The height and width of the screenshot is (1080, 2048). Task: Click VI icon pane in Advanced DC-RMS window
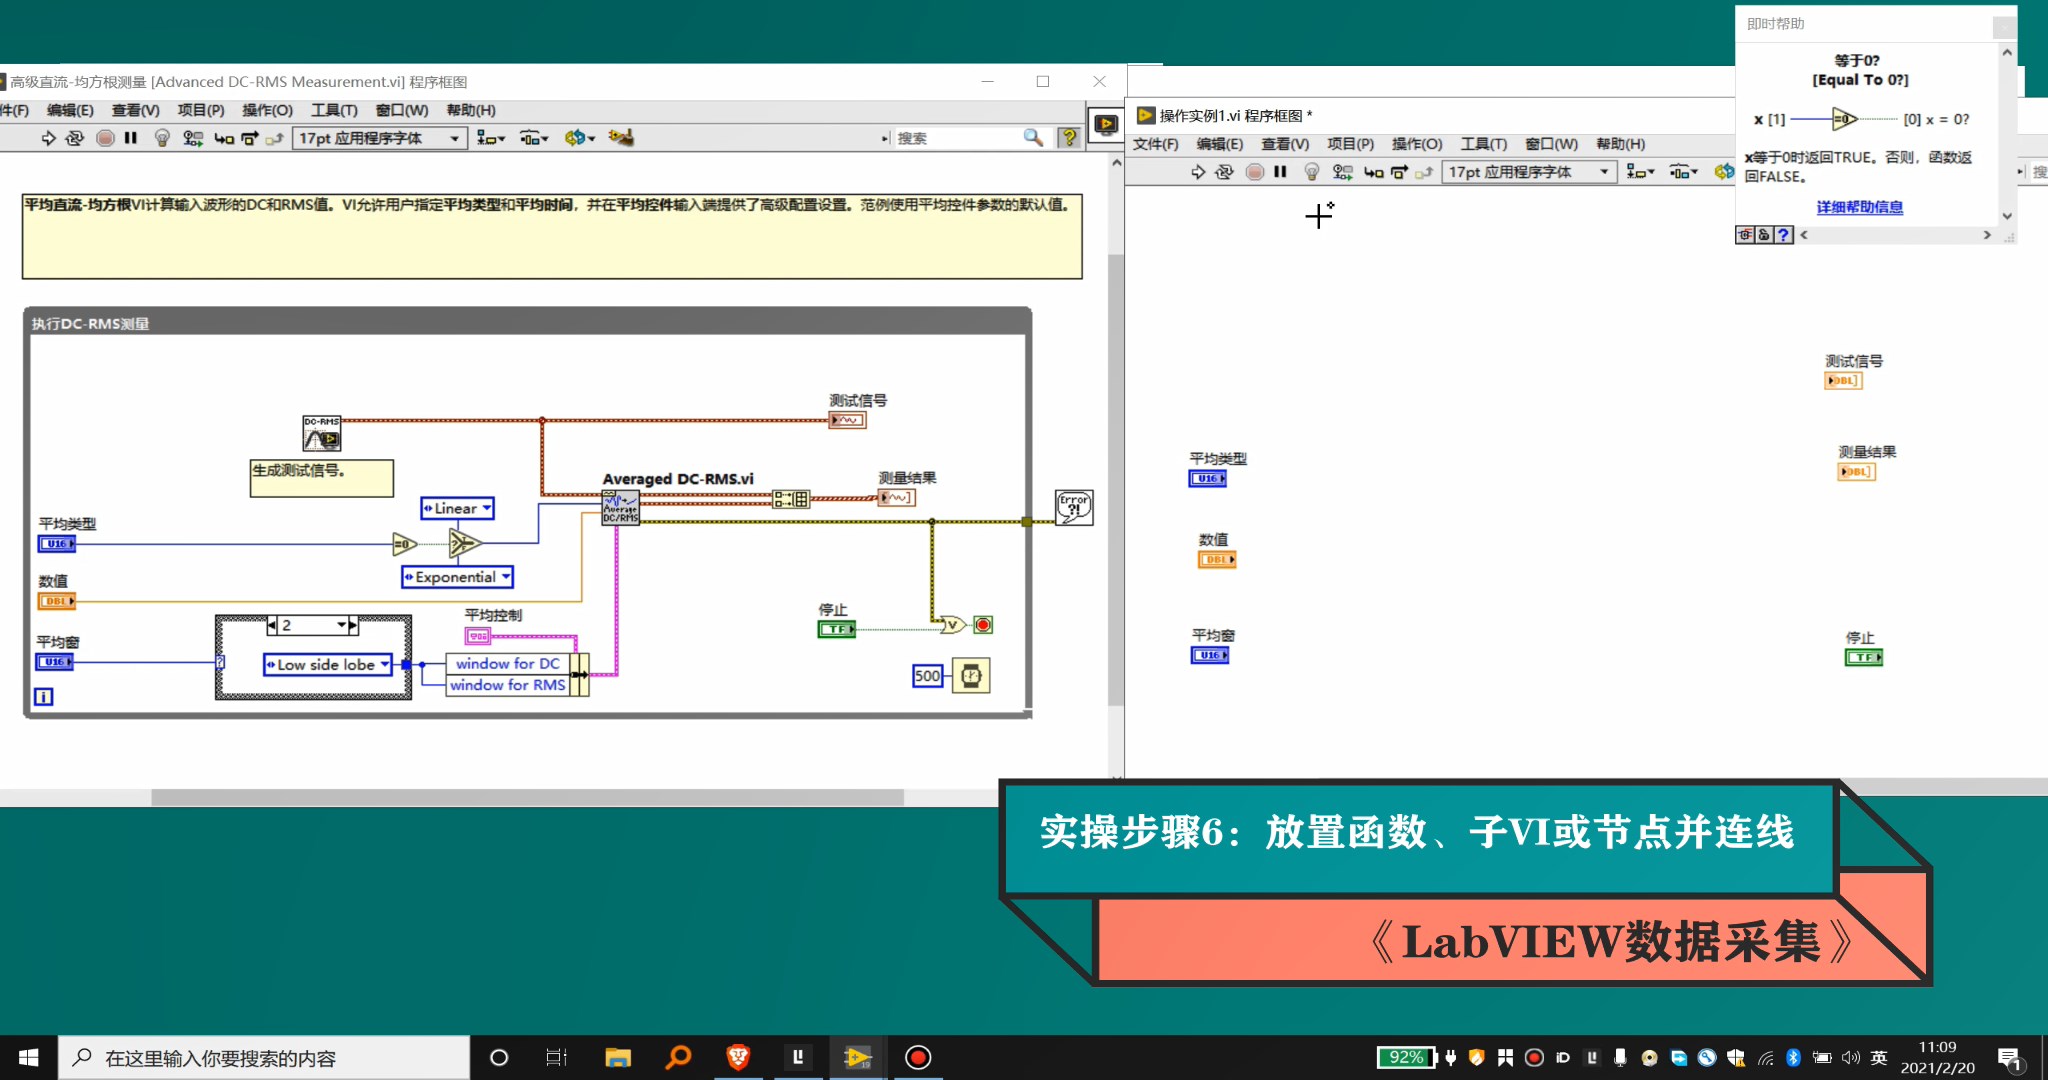[1105, 125]
